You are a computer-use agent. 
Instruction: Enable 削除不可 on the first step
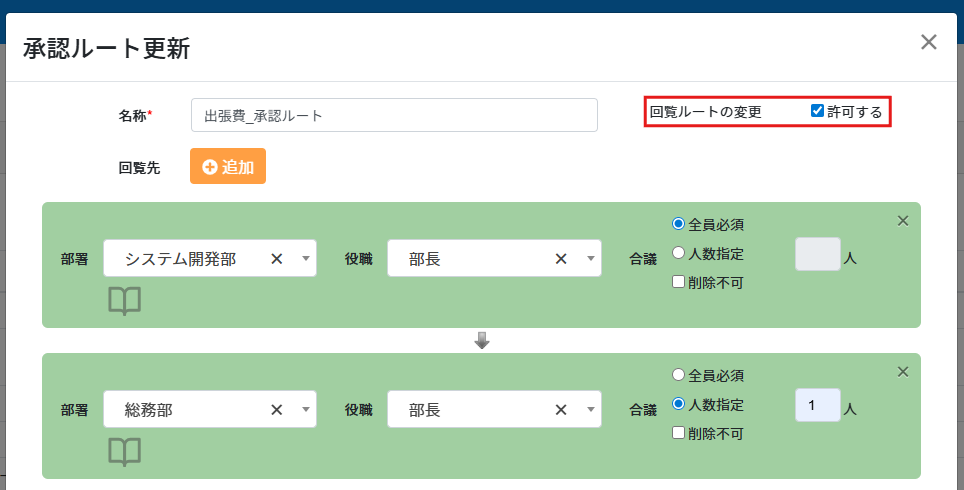pos(679,282)
